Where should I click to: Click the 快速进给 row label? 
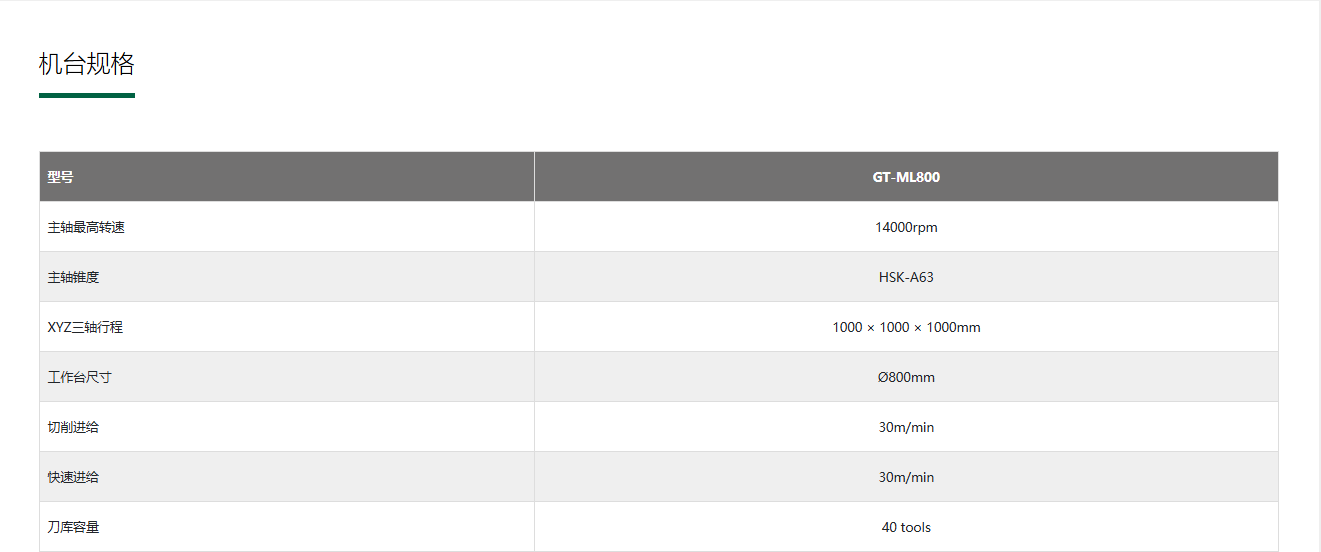[x=73, y=477]
